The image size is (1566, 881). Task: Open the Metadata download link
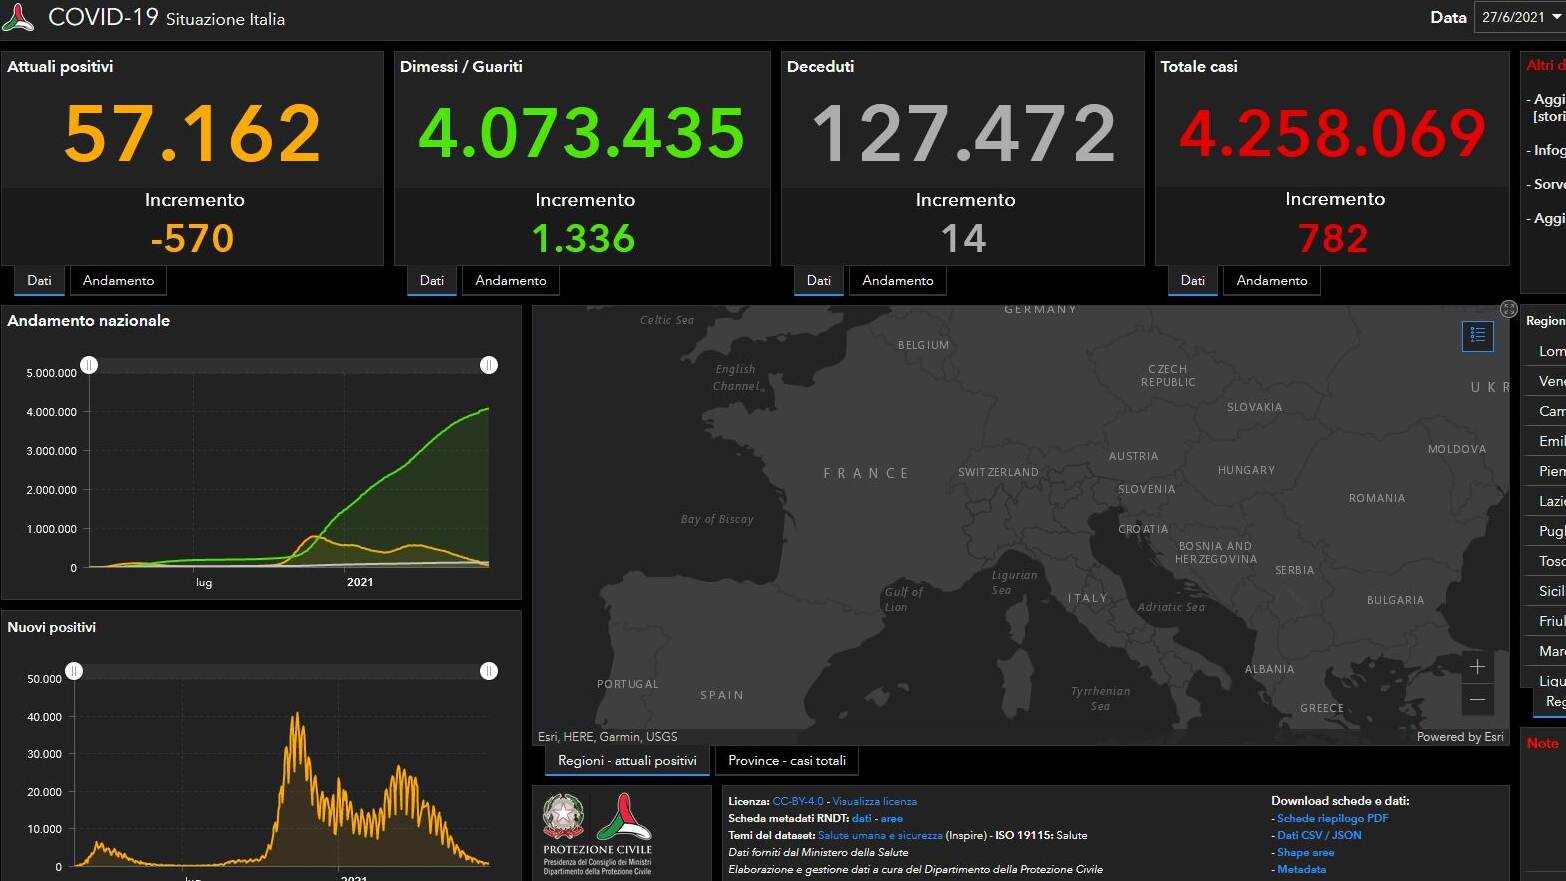pos(1301,869)
